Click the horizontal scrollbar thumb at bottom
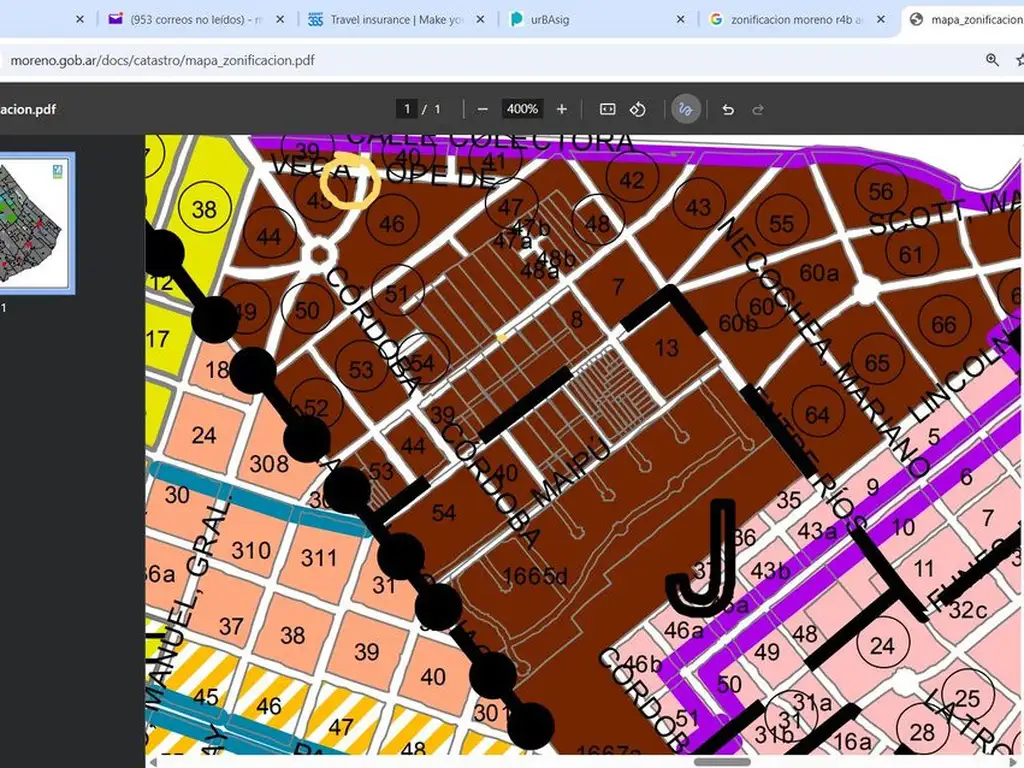Image resolution: width=1024 pixels, height=768 pixels. tap(722, 762)
